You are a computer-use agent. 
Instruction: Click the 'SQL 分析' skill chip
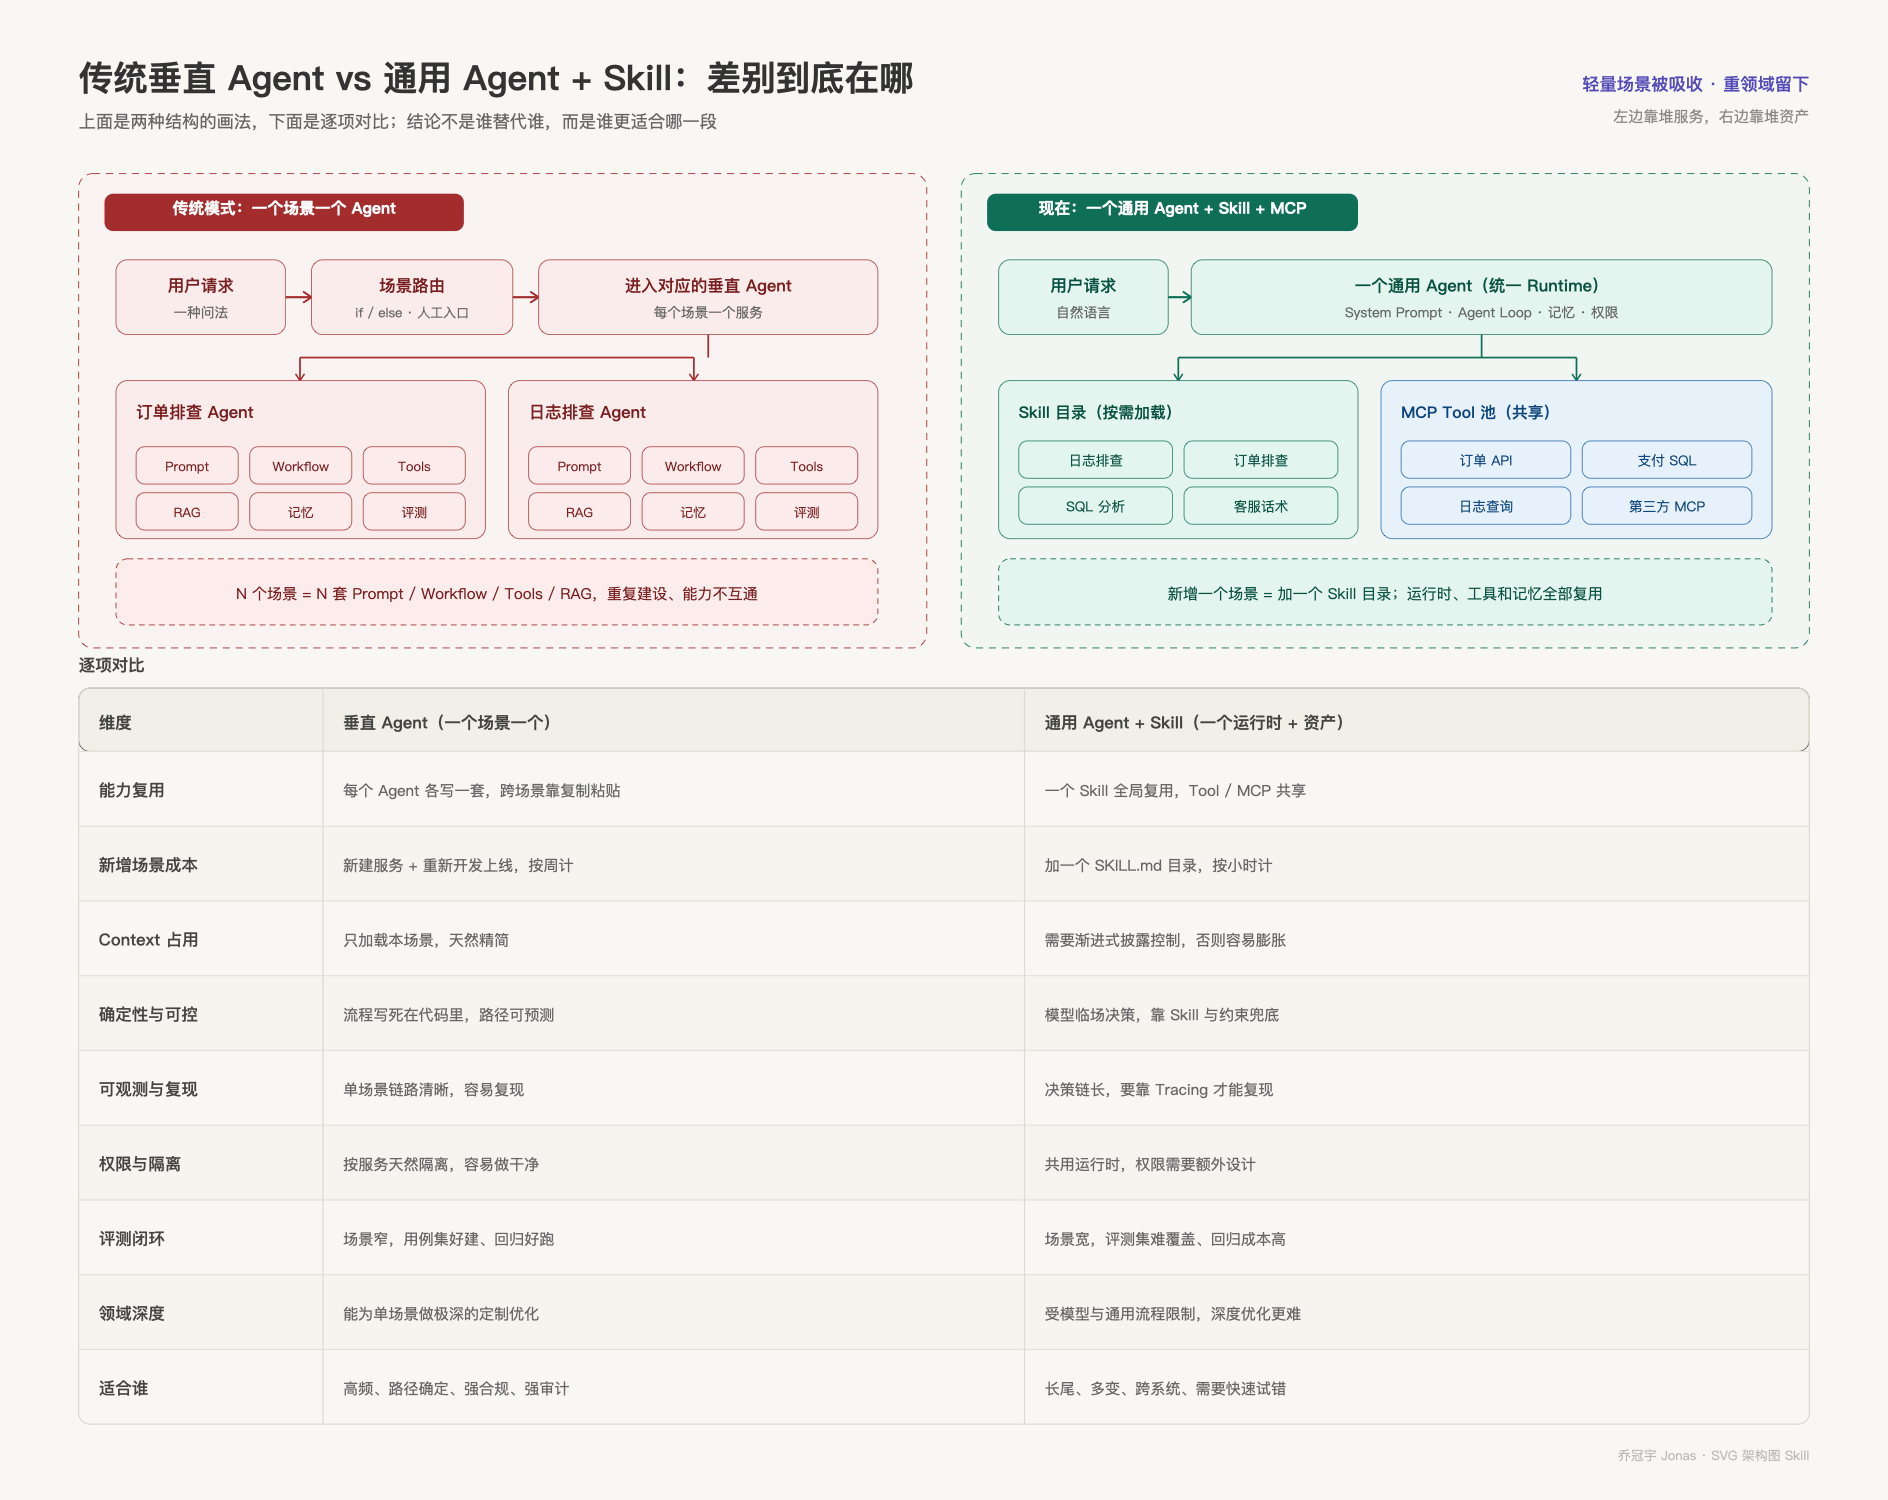(1096, 506)
